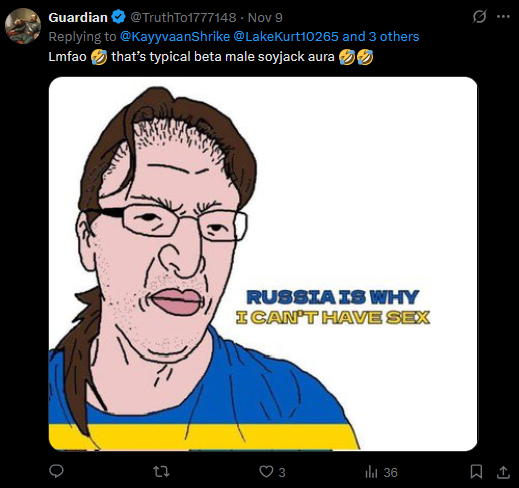519x488 pixels.
Task: Click the like count number 3
Action: pos(282,472)
